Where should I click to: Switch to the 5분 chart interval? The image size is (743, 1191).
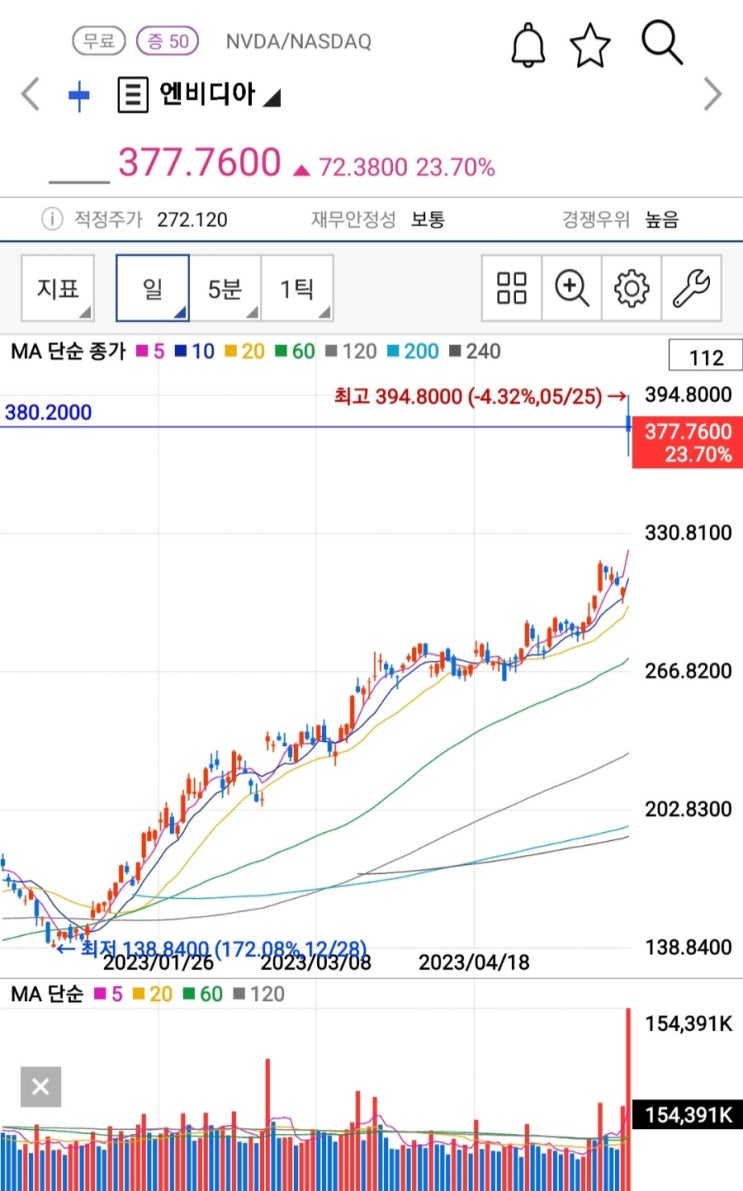[225, 288]
